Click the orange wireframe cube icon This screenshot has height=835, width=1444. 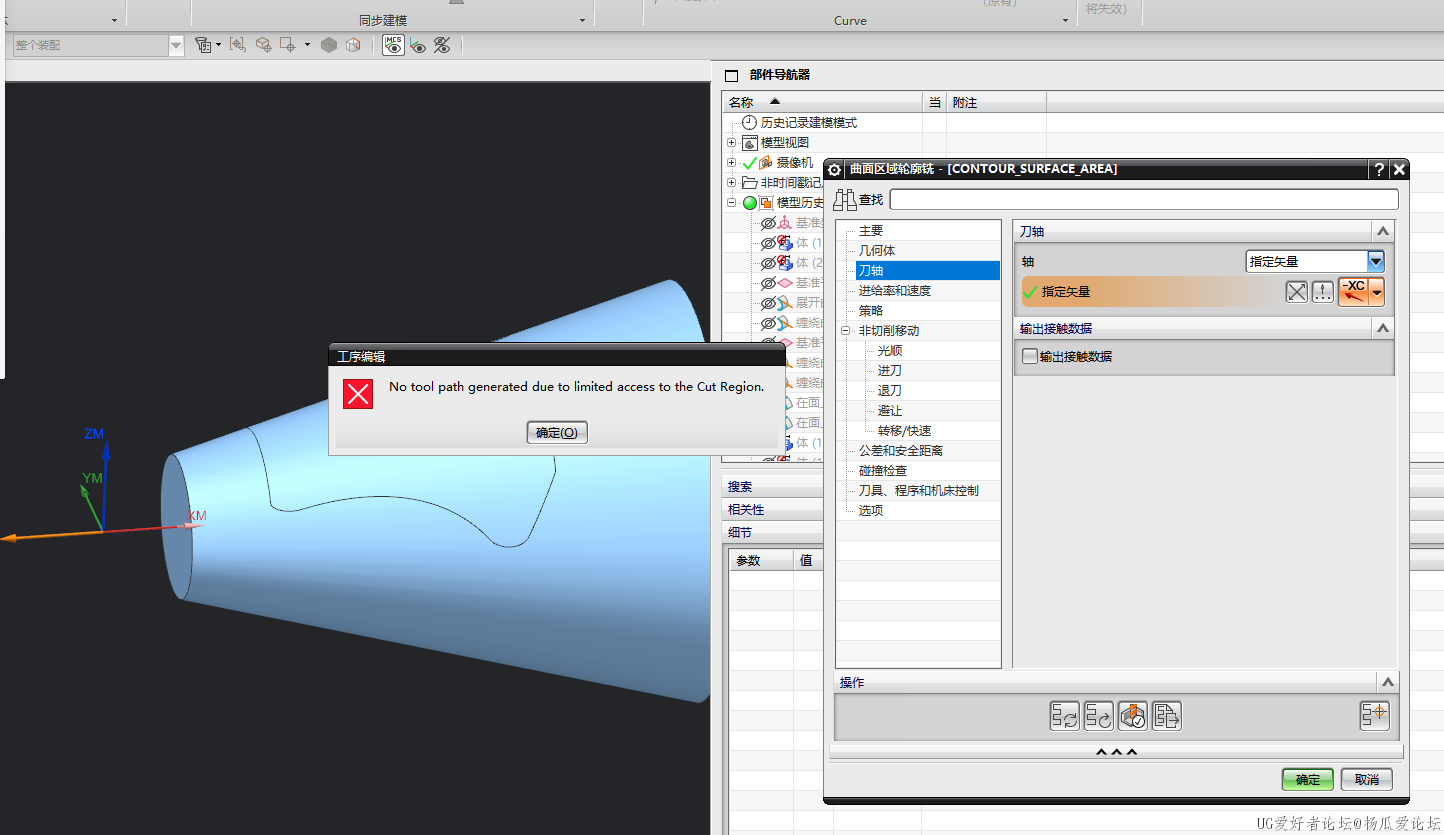[353, 45]
